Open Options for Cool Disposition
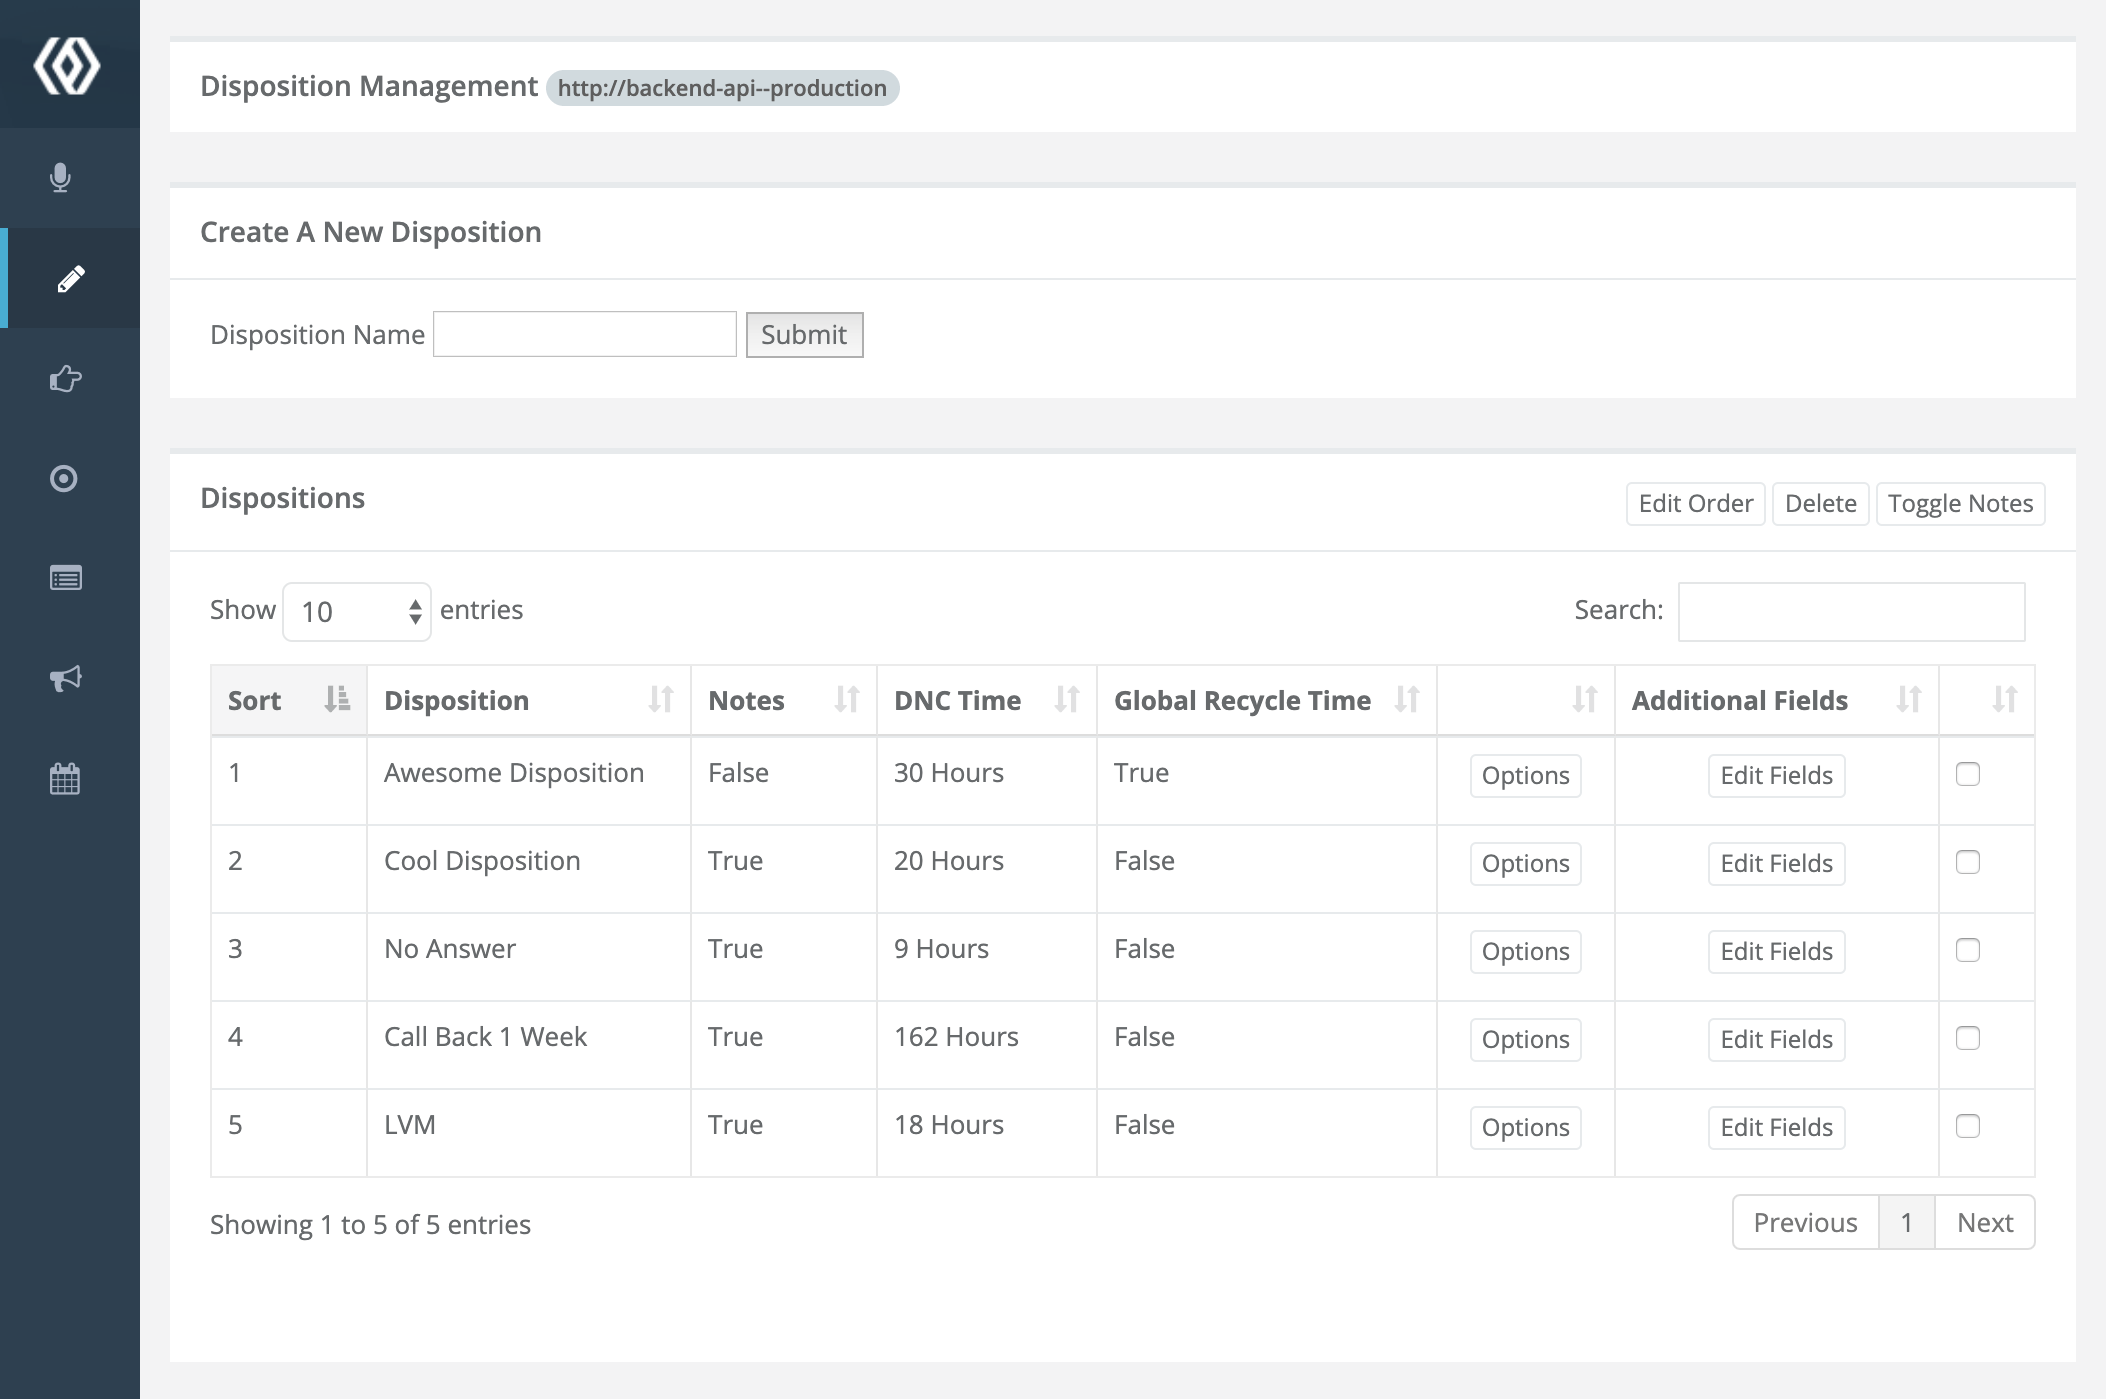Image resolution: width=2106 pixels, height=1399 pixels. [x=1525, y=863]
